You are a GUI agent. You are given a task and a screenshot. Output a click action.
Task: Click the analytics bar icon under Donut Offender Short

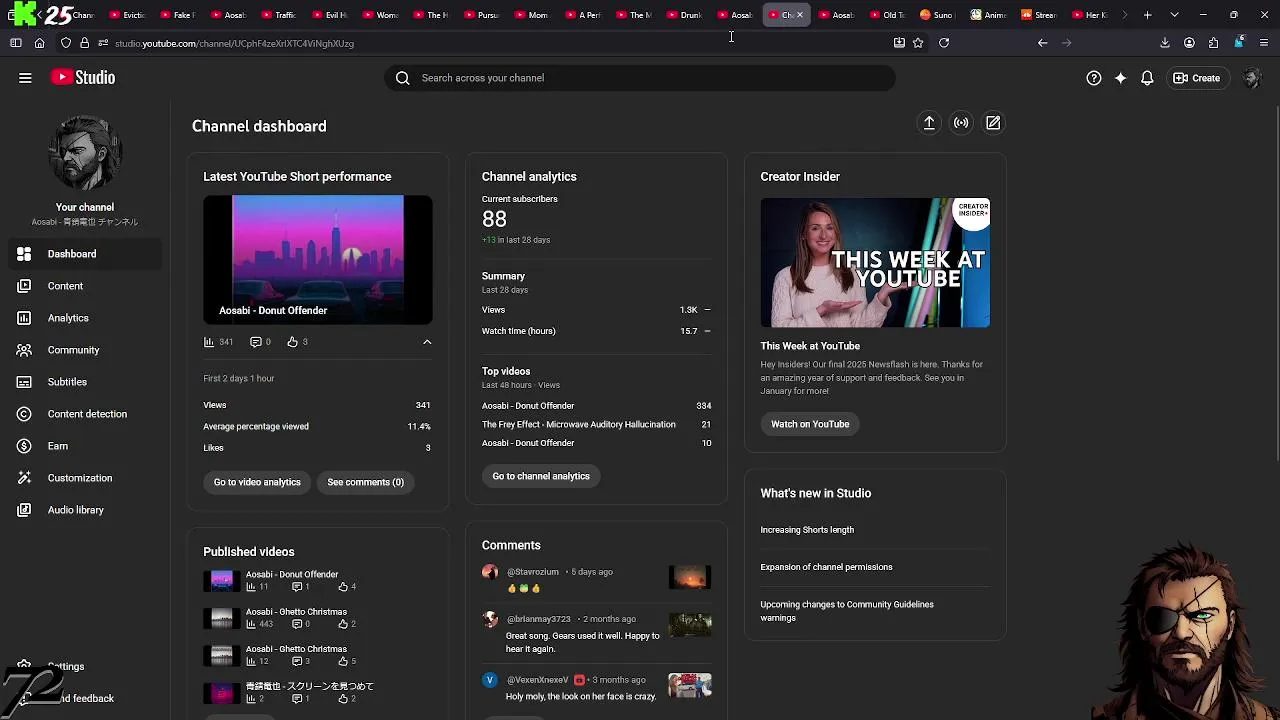(209, 342)
